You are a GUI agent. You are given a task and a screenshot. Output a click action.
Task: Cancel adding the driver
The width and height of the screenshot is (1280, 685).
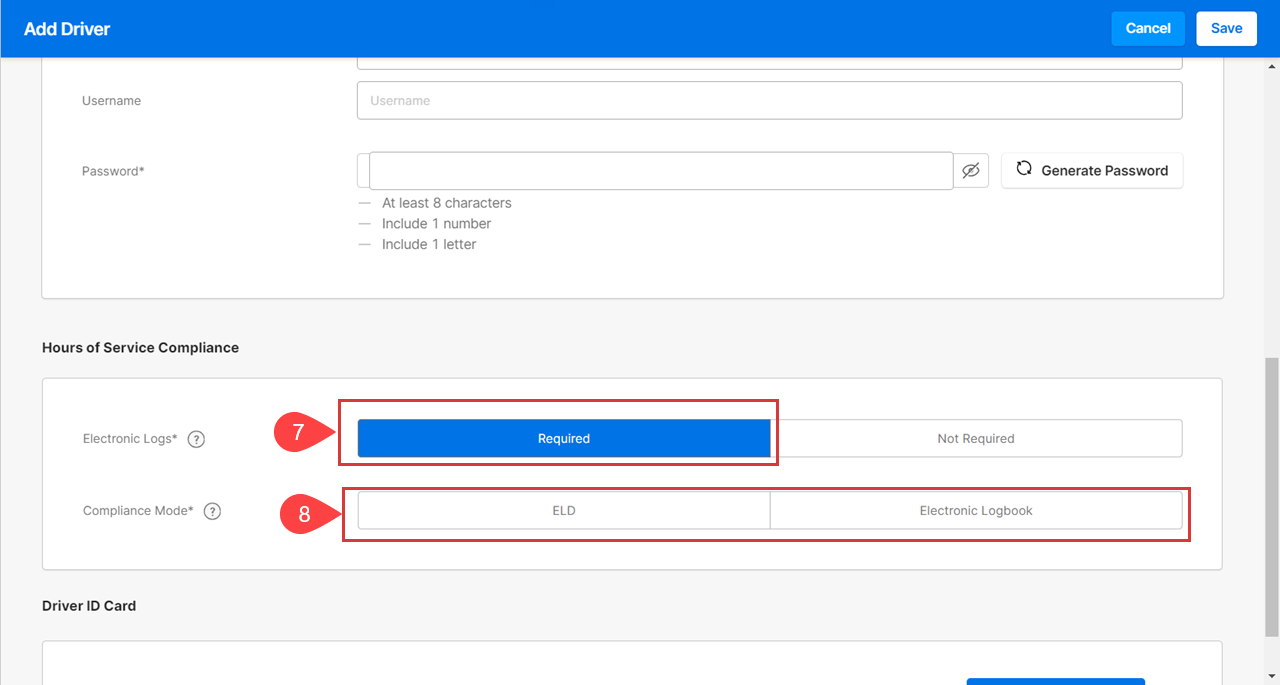tap(1148, 29)
